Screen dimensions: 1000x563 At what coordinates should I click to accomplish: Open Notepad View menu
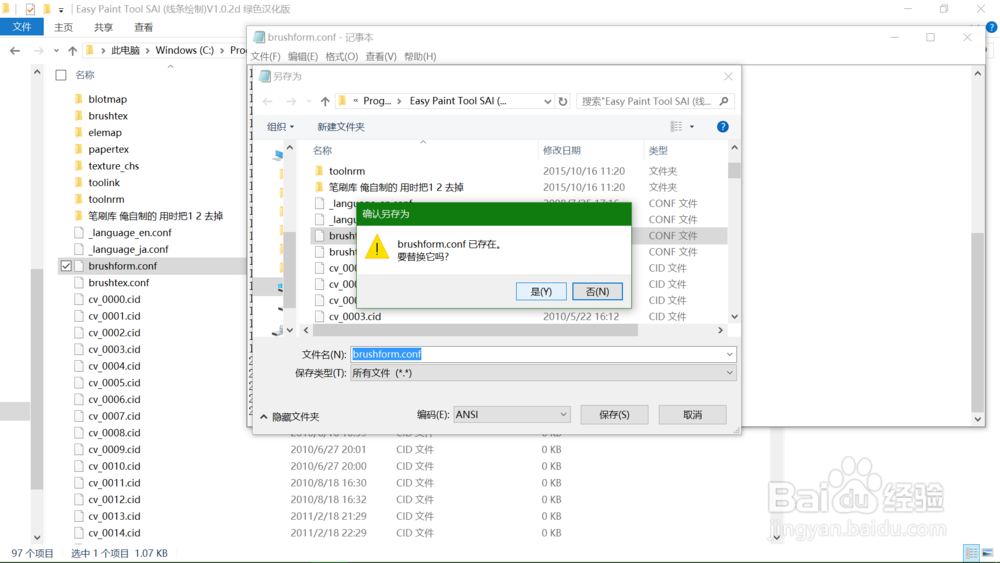[x=381, y=57]
